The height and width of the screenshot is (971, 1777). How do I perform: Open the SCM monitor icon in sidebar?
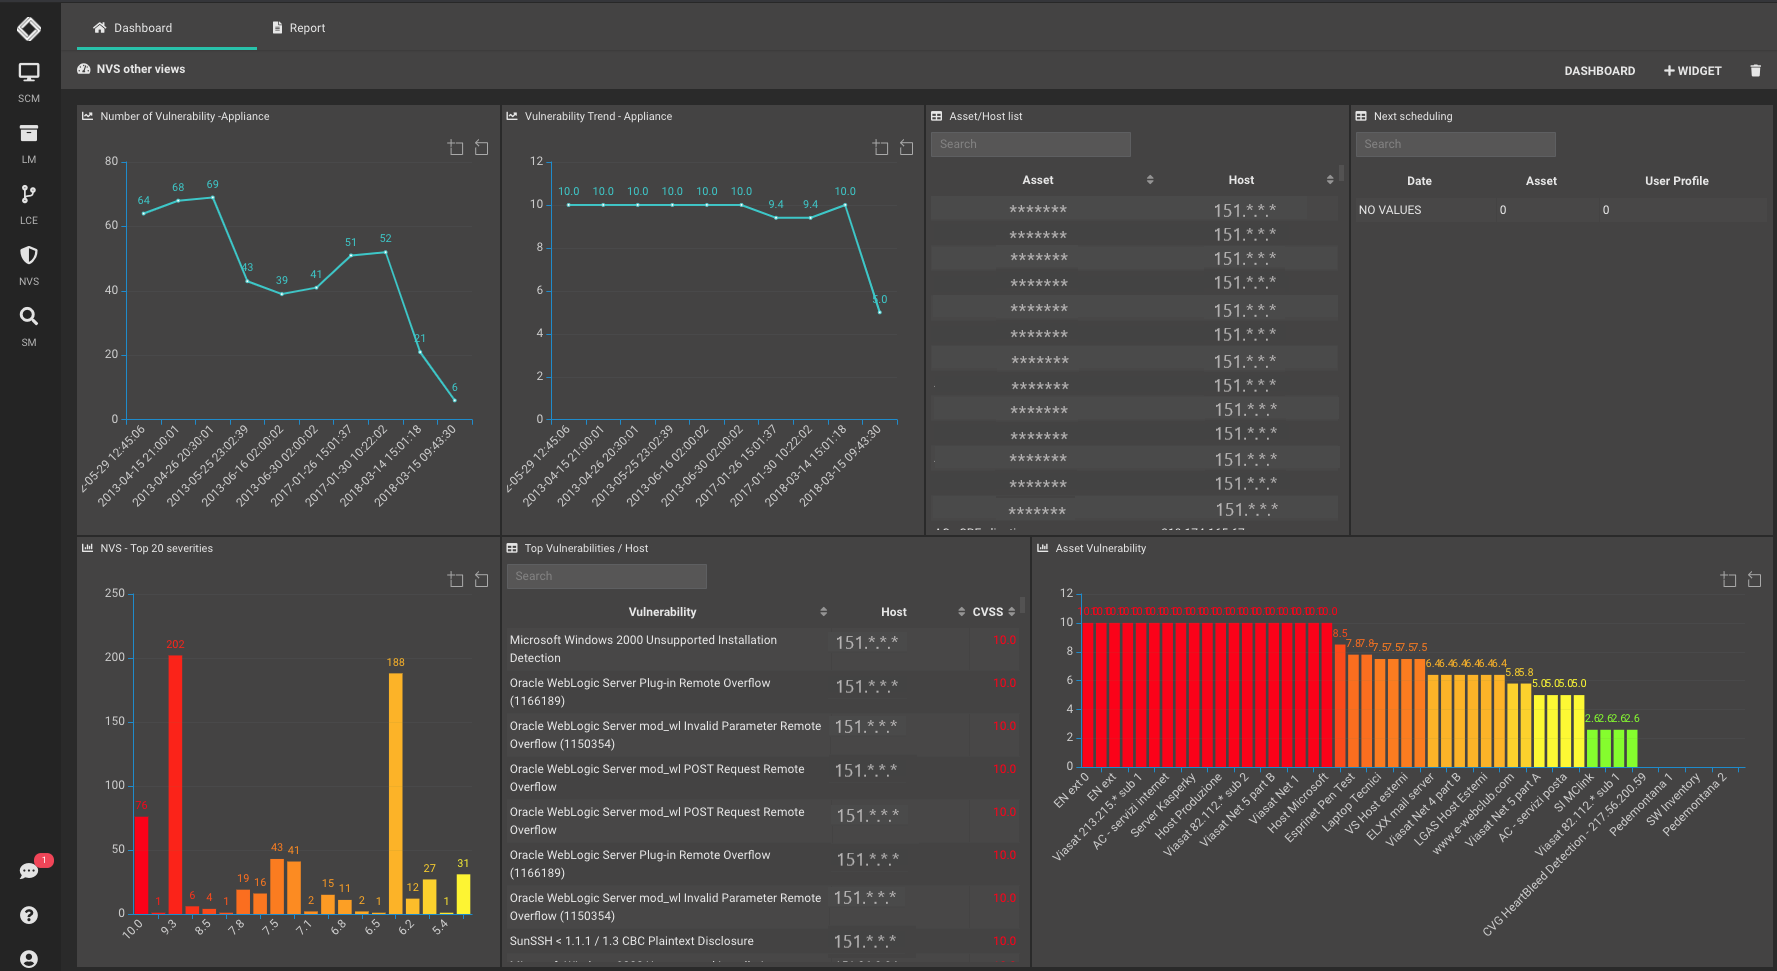coord(29,73)
